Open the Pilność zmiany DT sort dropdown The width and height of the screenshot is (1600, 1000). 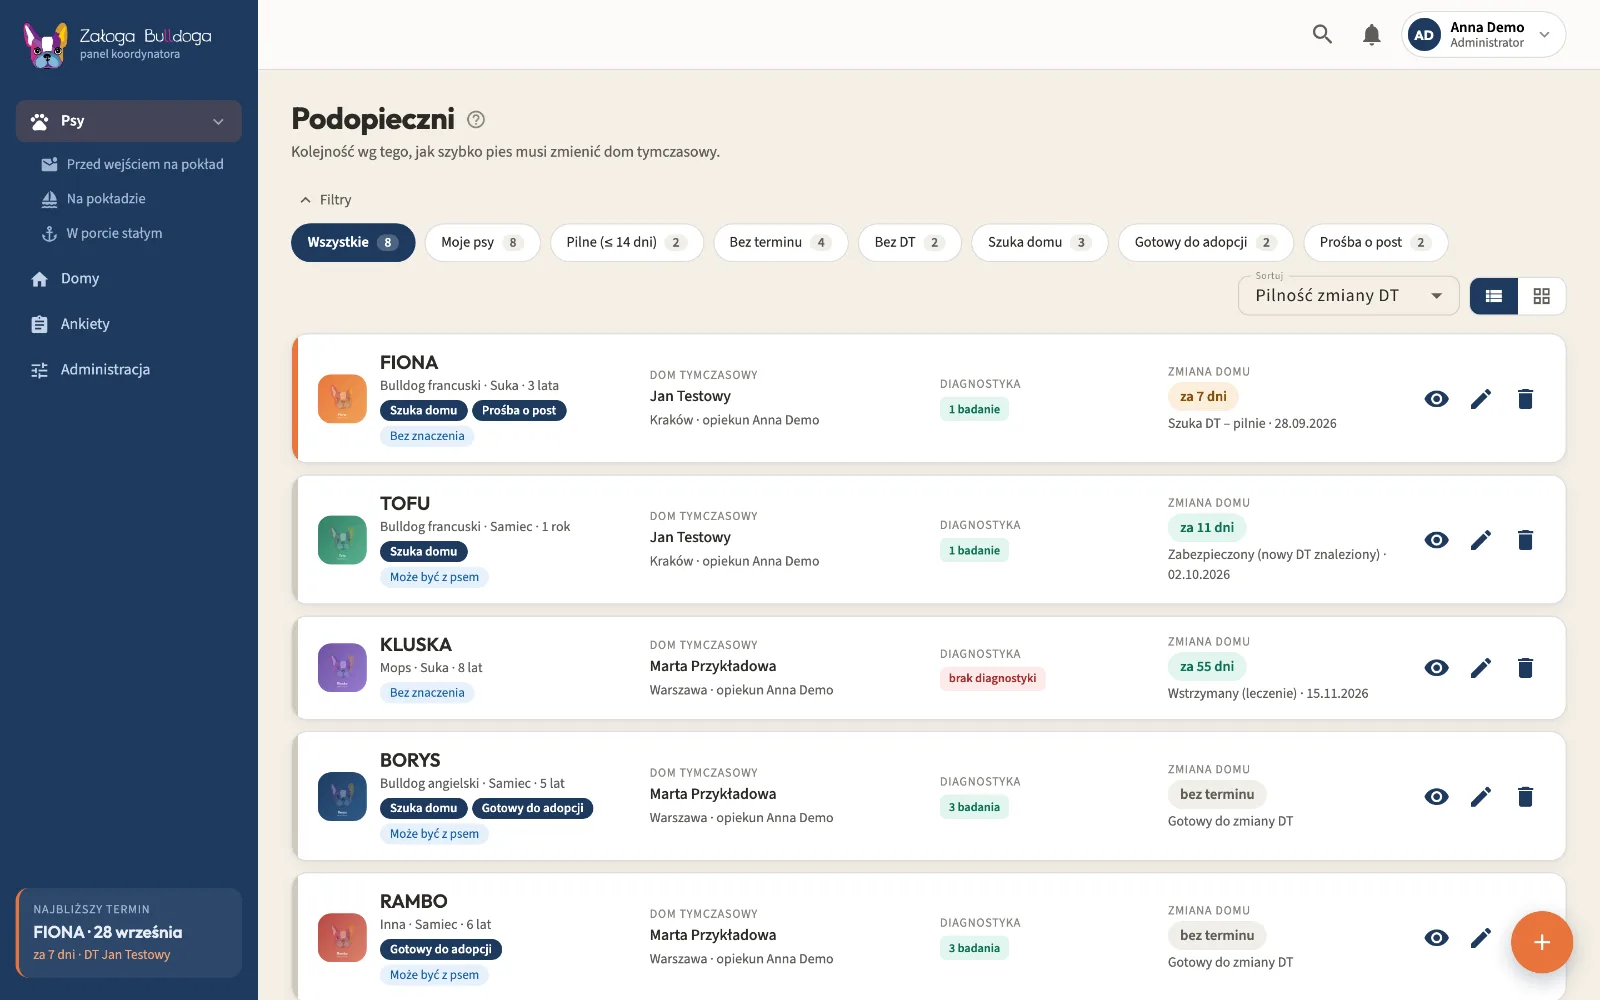[1349, 296]
